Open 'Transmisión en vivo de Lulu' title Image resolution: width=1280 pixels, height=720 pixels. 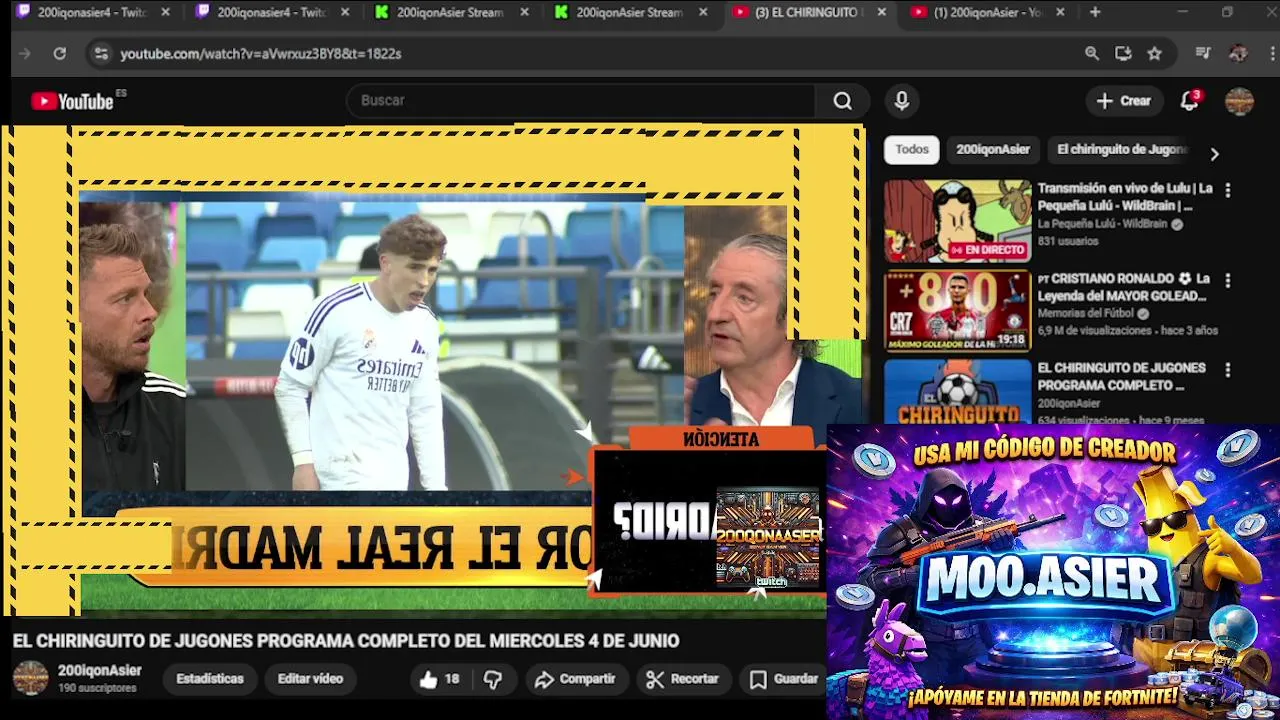coord(1125,197)
